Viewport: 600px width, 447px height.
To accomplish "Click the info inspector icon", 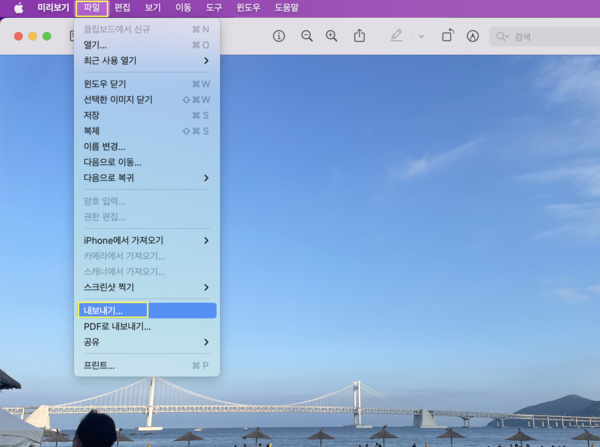I will click(x=279, y=36).
